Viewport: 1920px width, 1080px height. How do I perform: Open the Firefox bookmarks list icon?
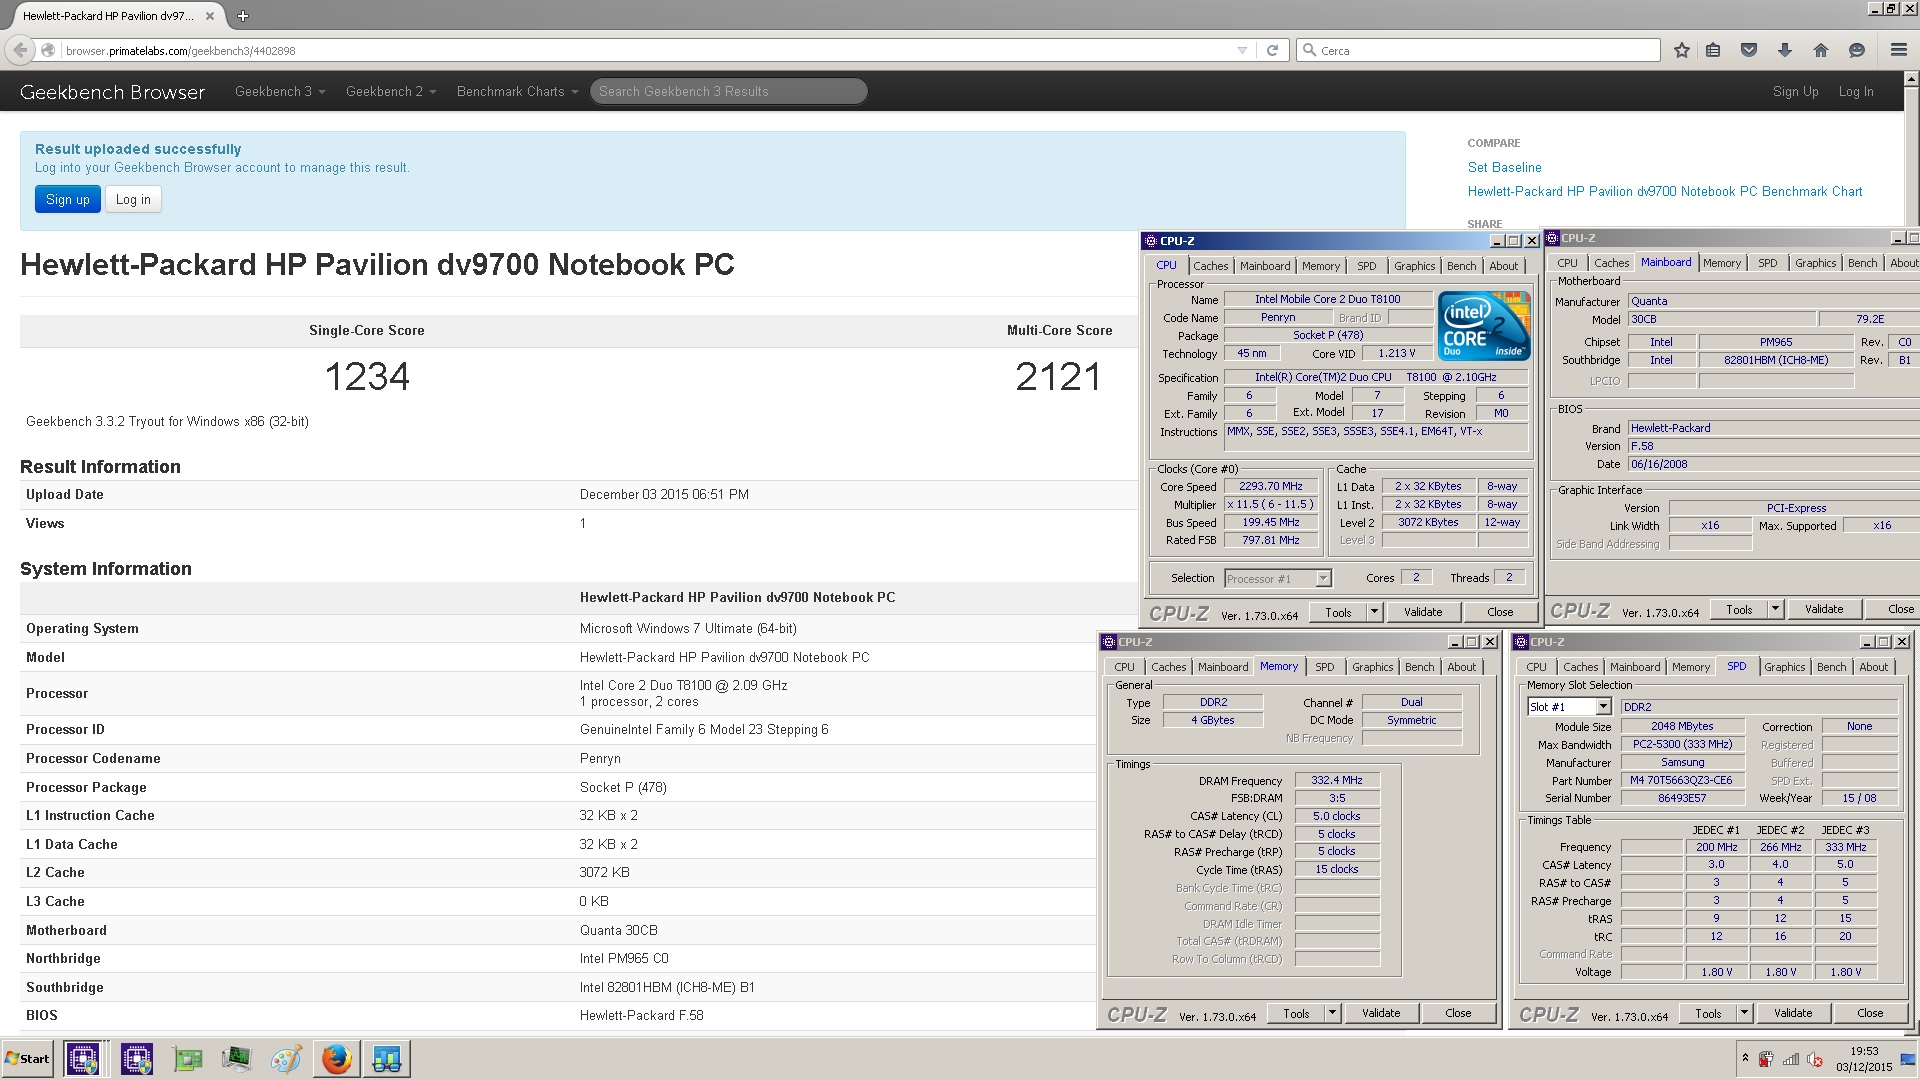tap(1713, 50)
